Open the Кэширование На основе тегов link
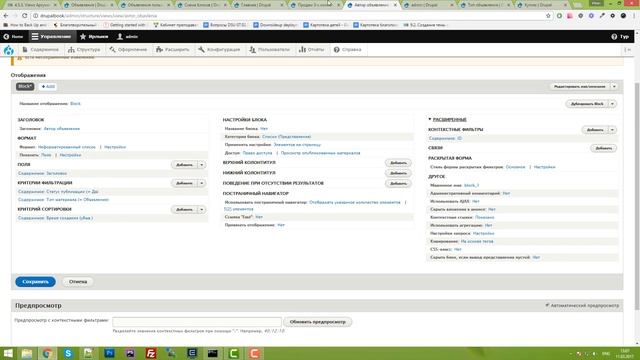640x360 pixels. click(477, 241)
